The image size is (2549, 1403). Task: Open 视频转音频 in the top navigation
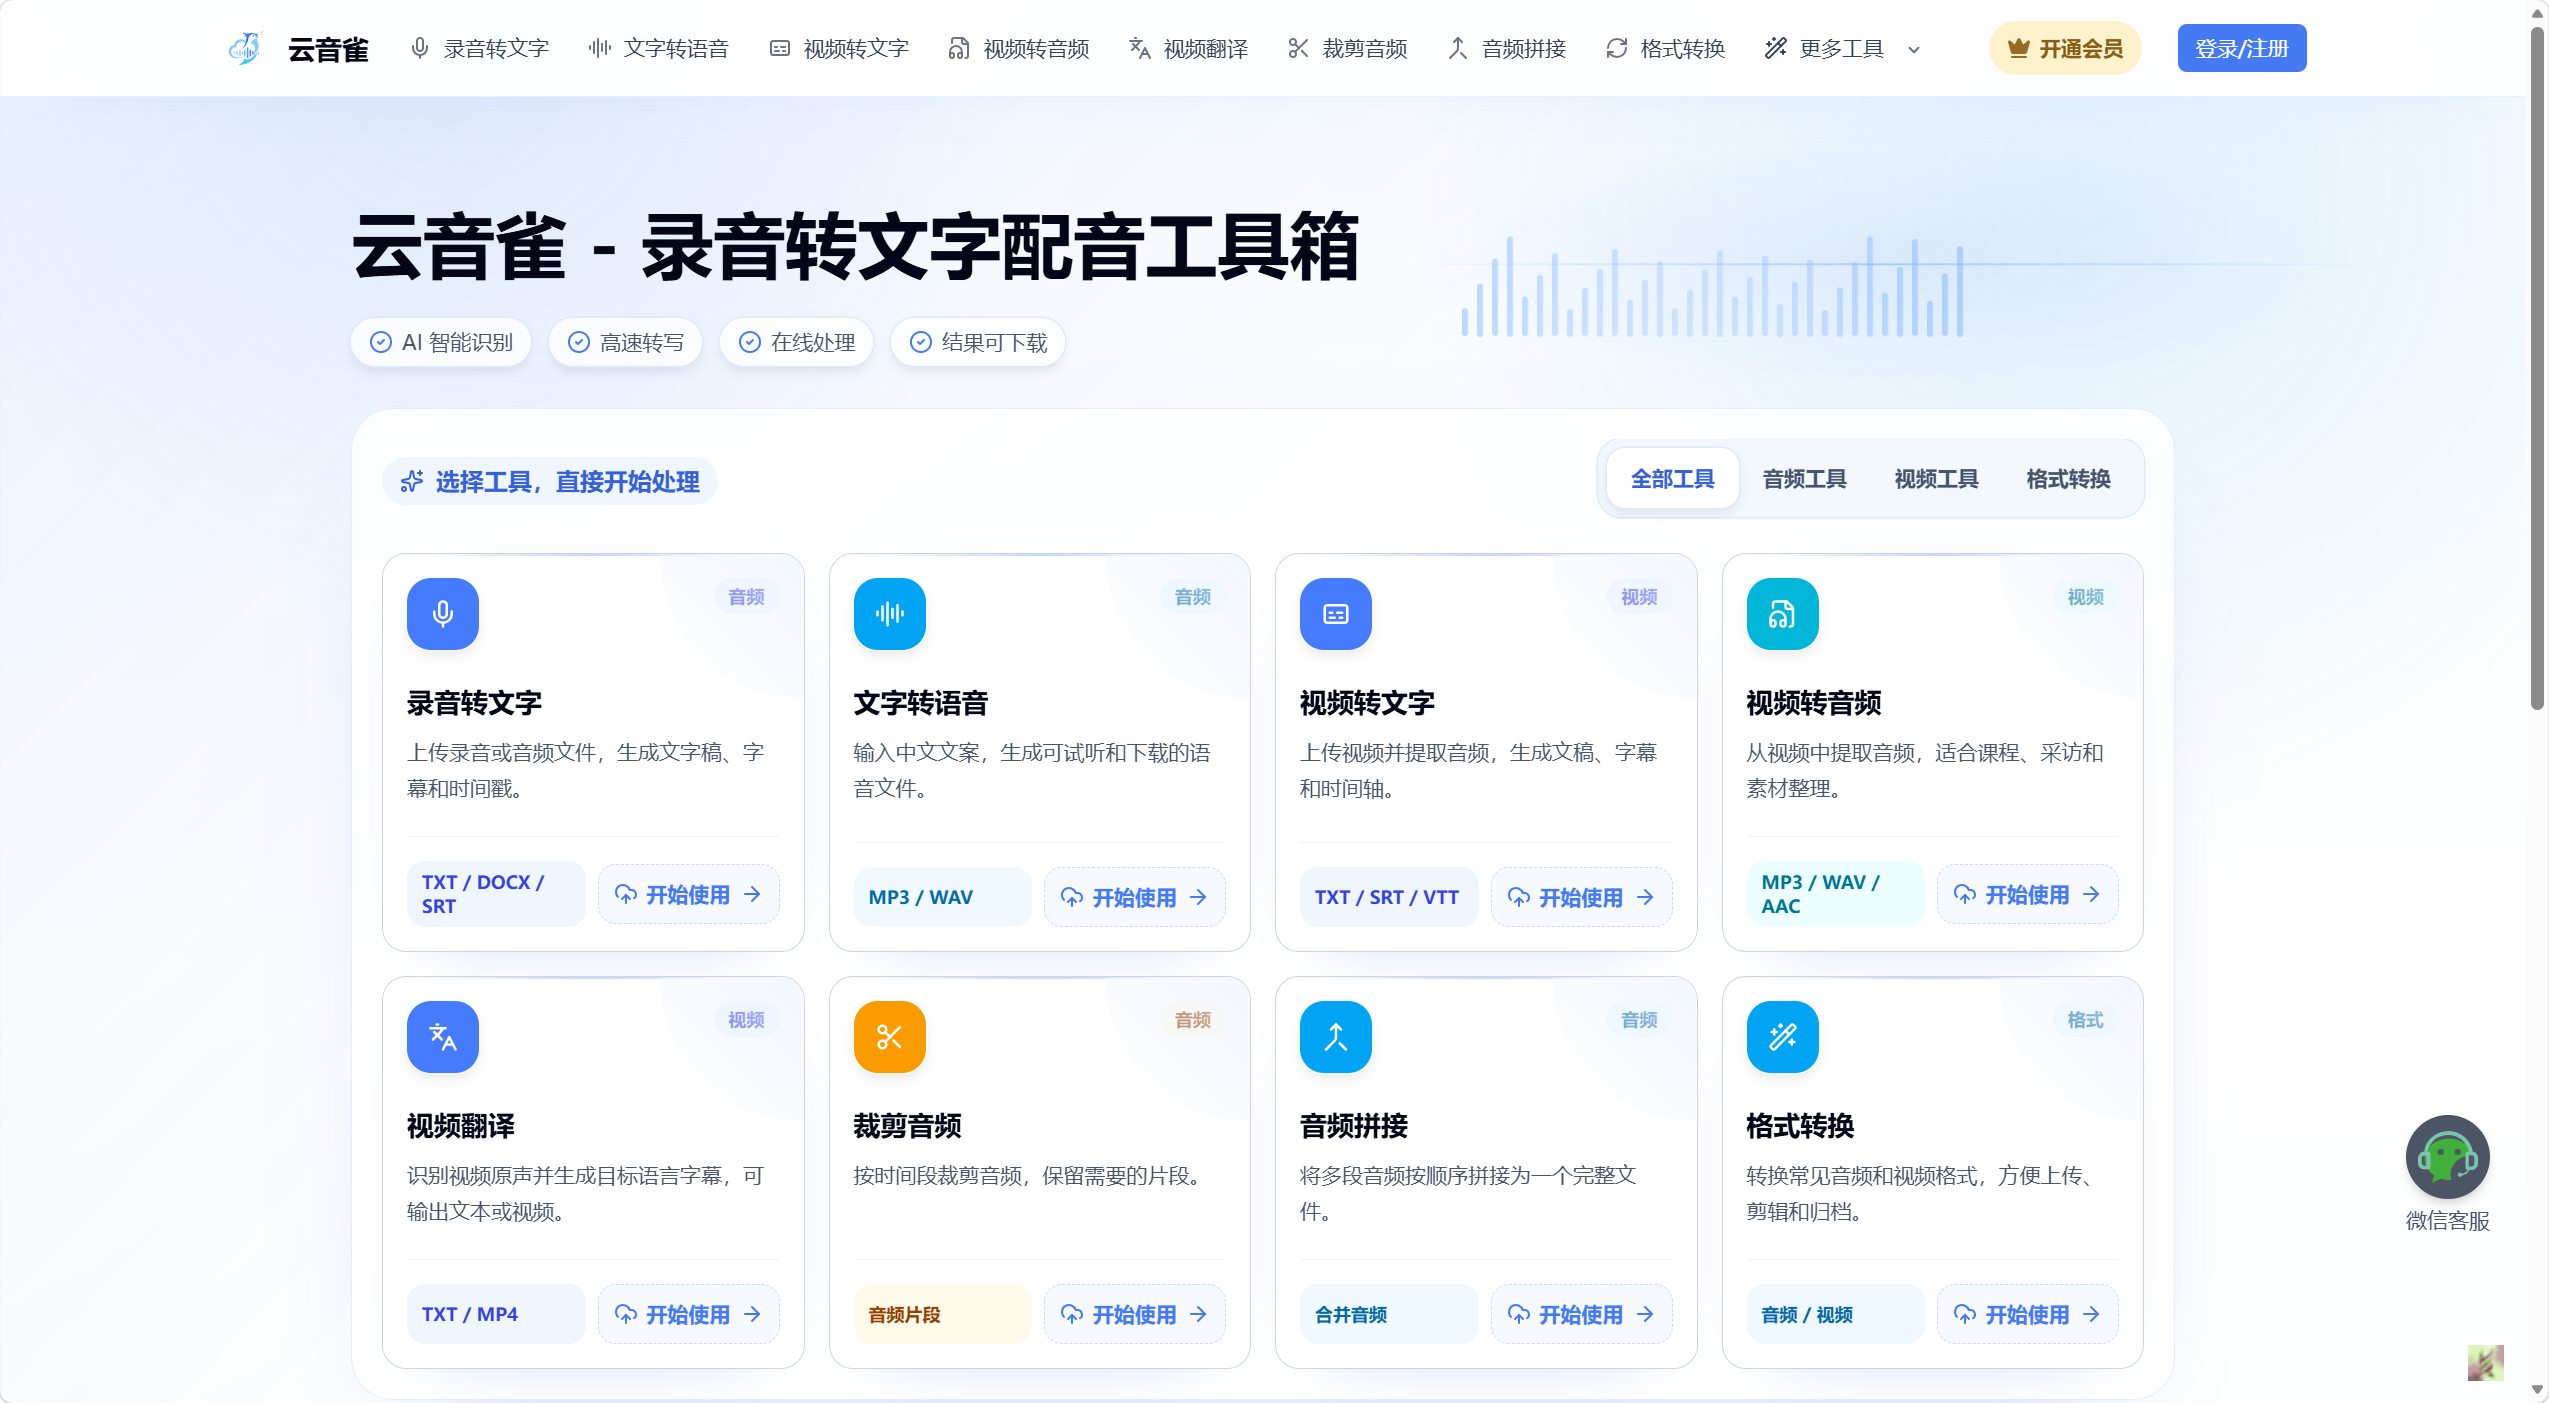pyautogui.click(x=1019, y=48)
